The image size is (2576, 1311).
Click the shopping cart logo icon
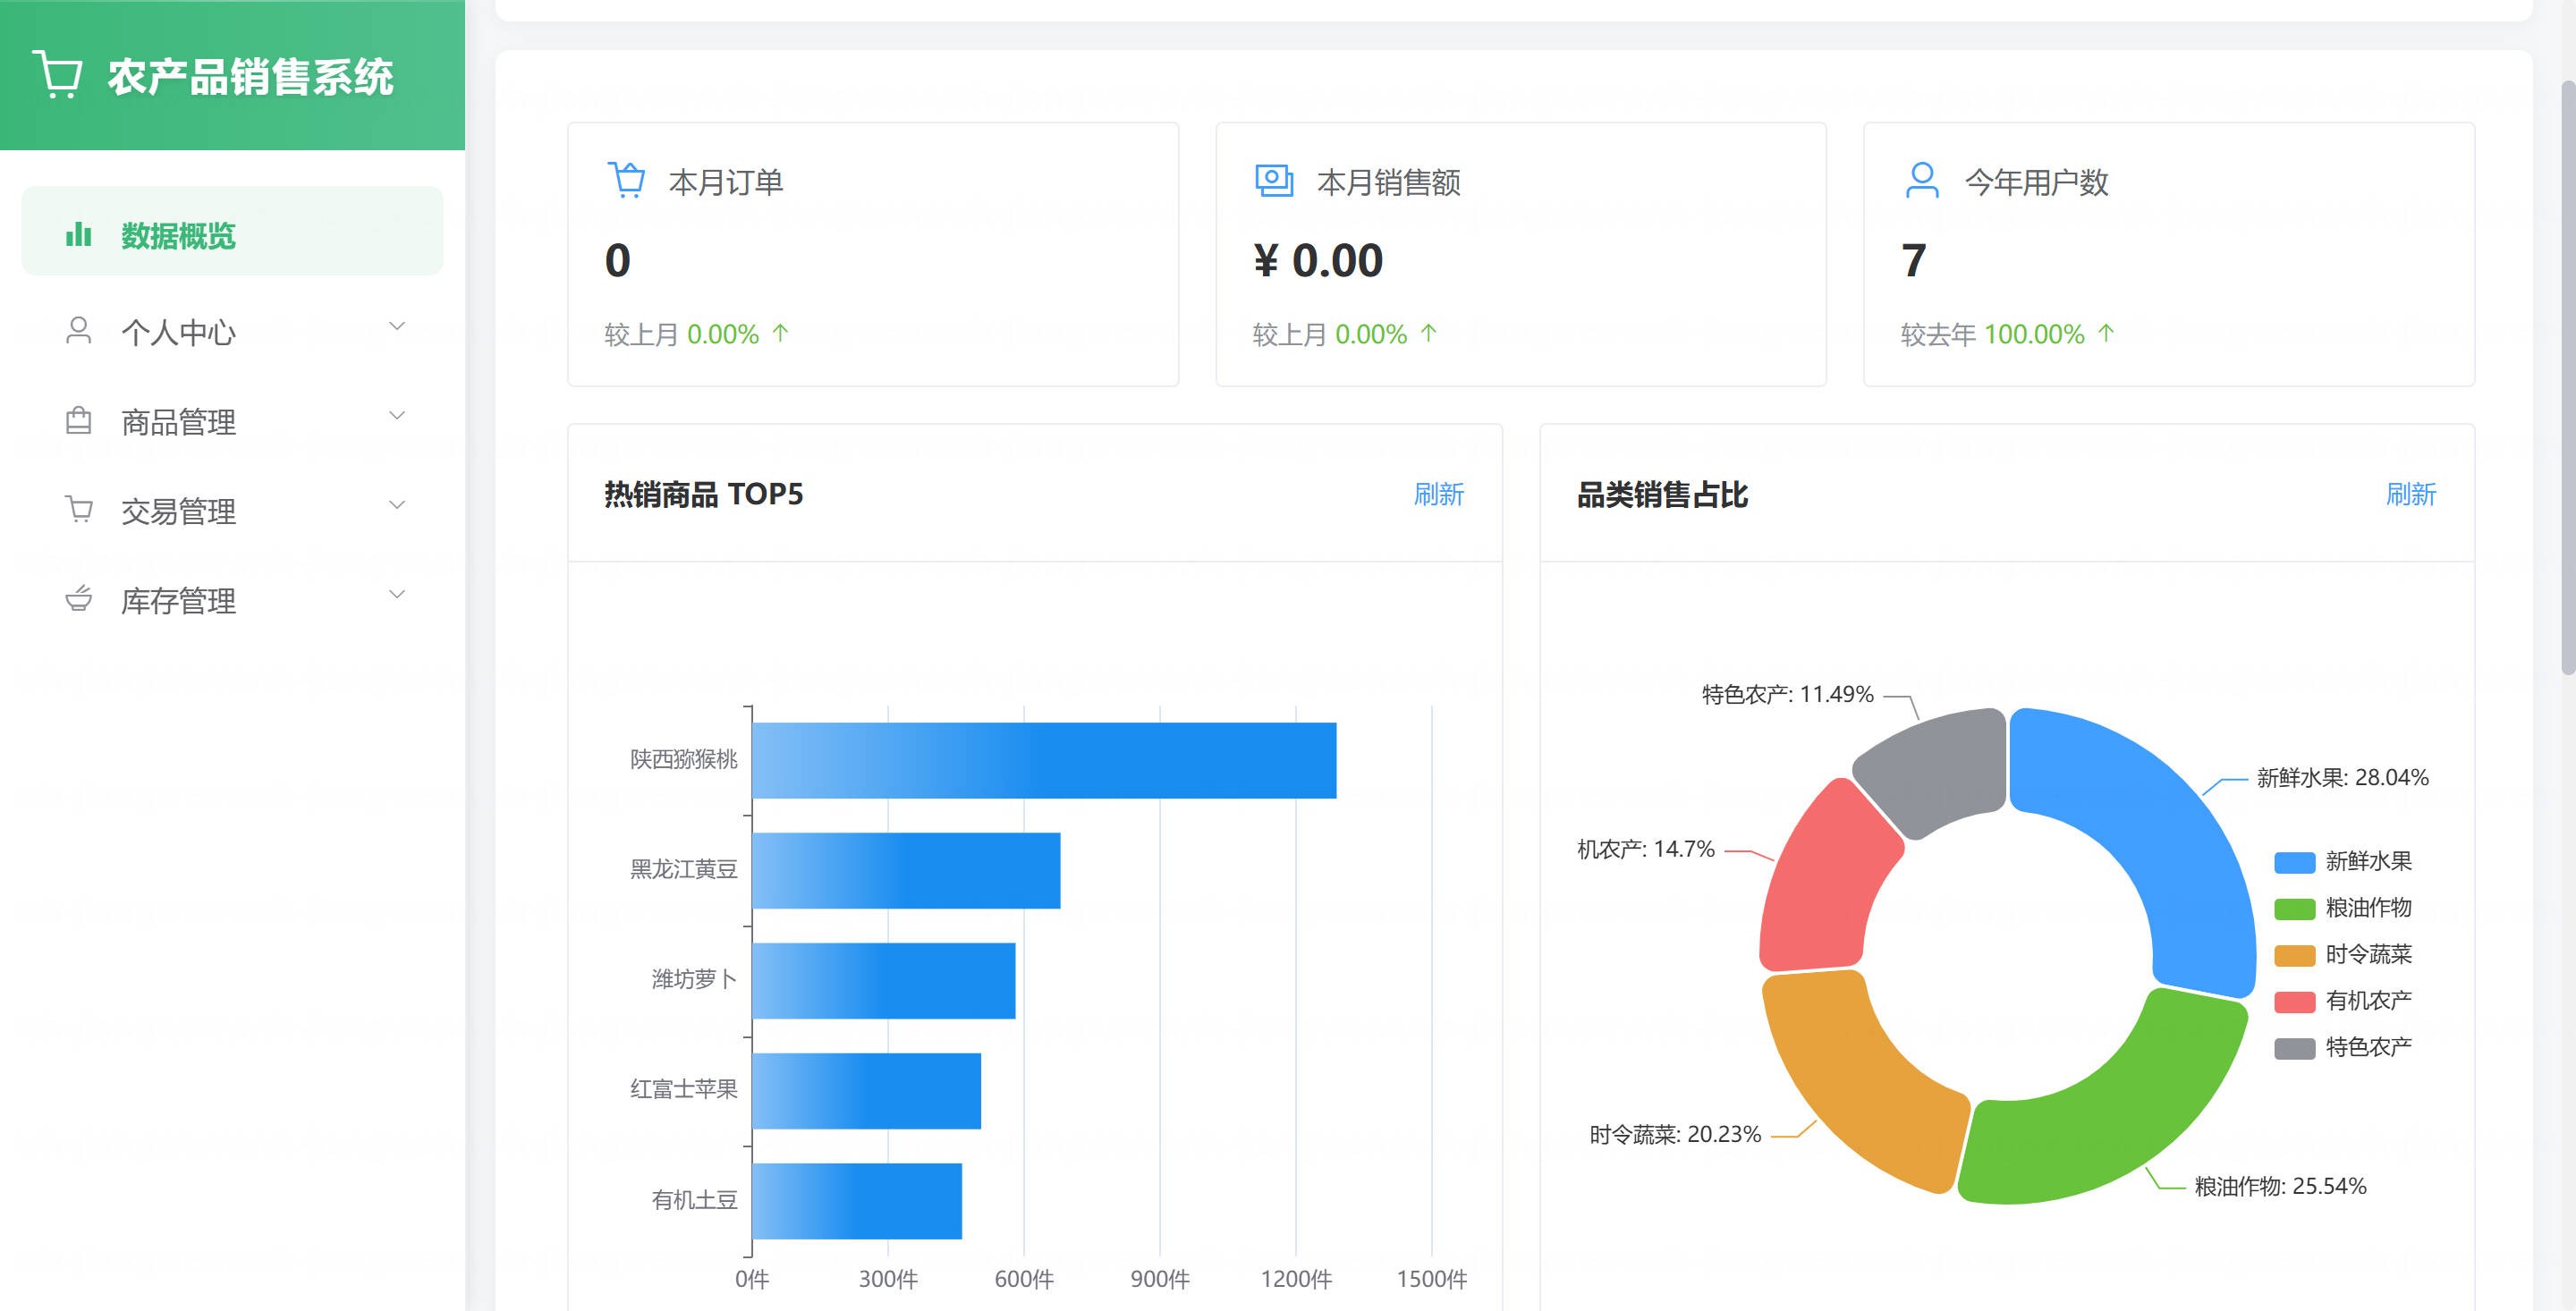click(x=58, y=75)
